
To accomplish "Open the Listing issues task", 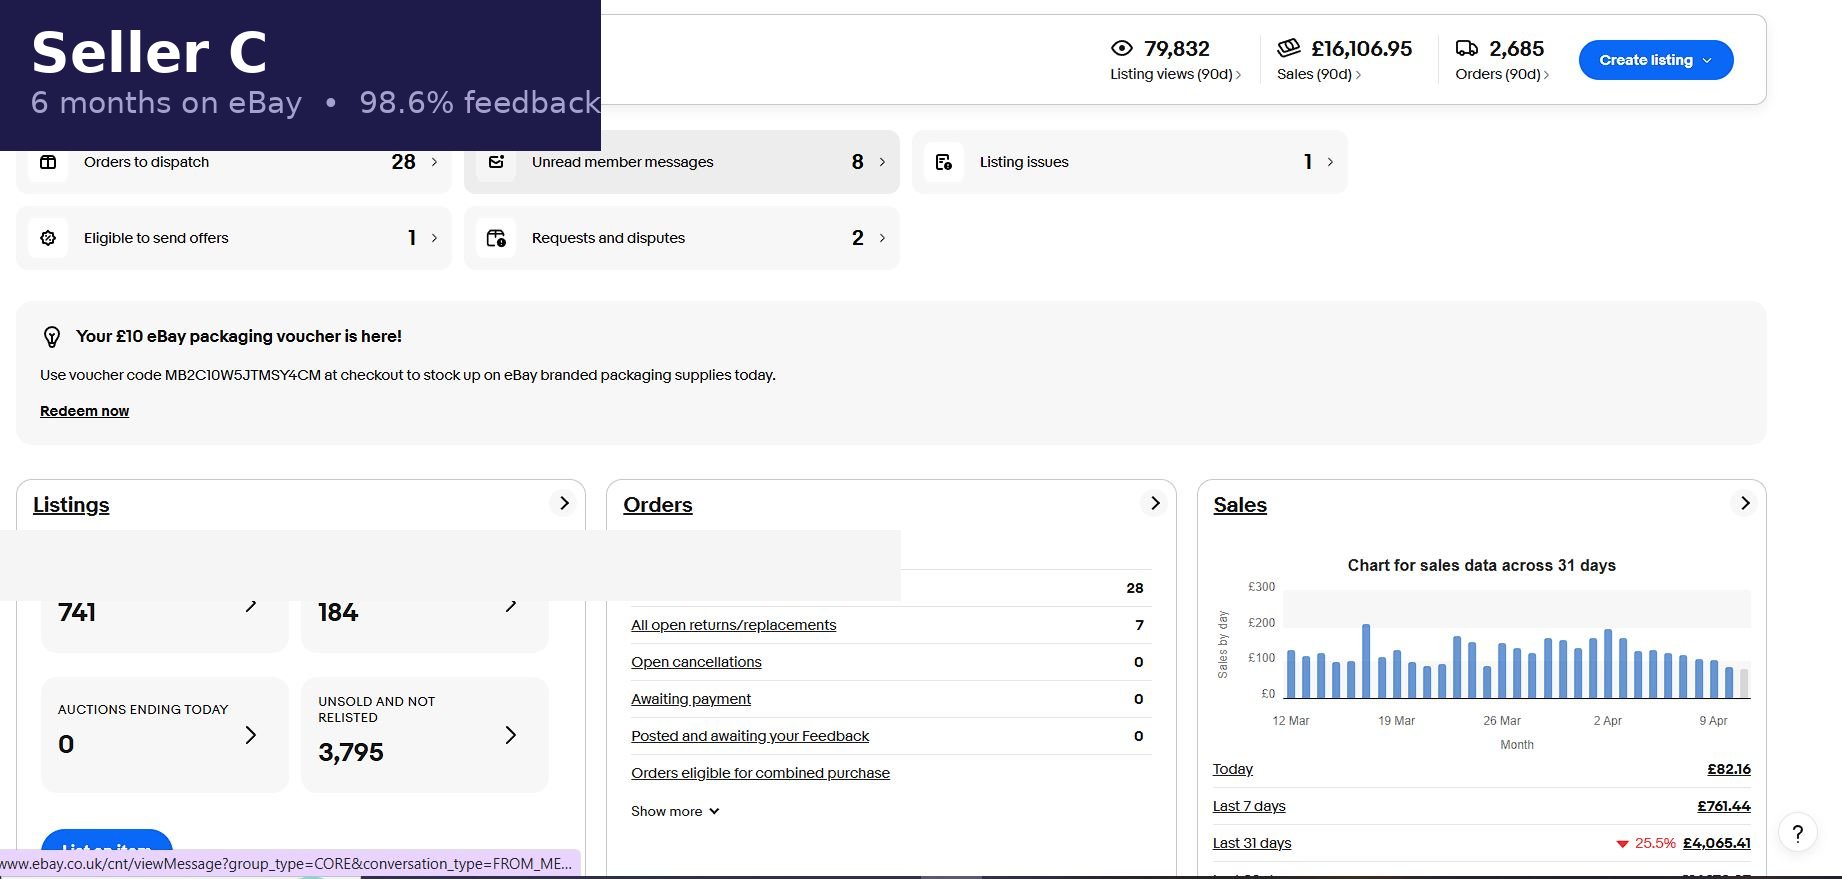I will point(1130,162).
